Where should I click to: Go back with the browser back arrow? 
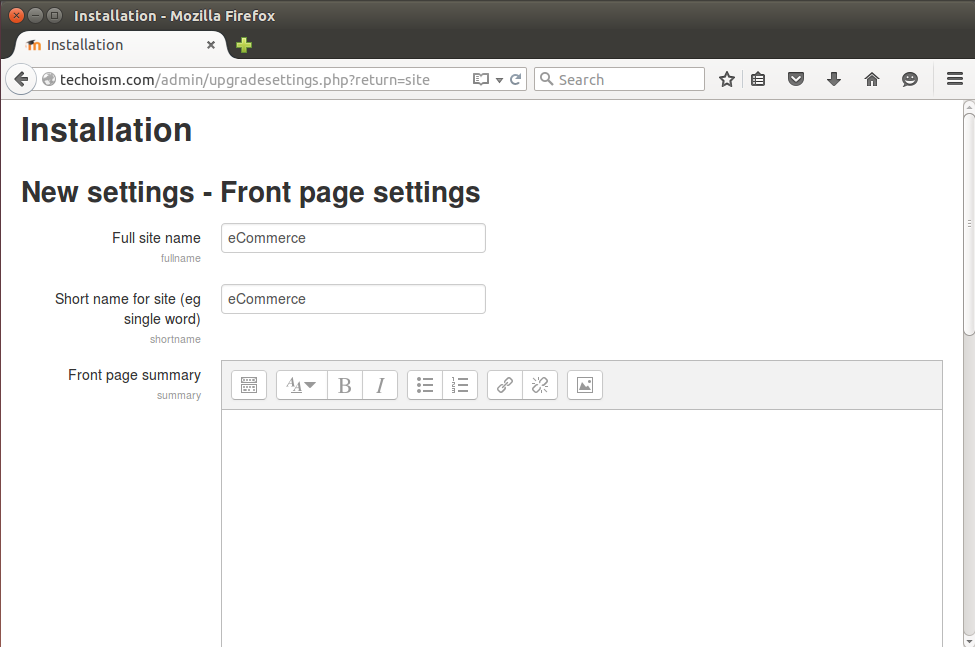coord(21,80)
